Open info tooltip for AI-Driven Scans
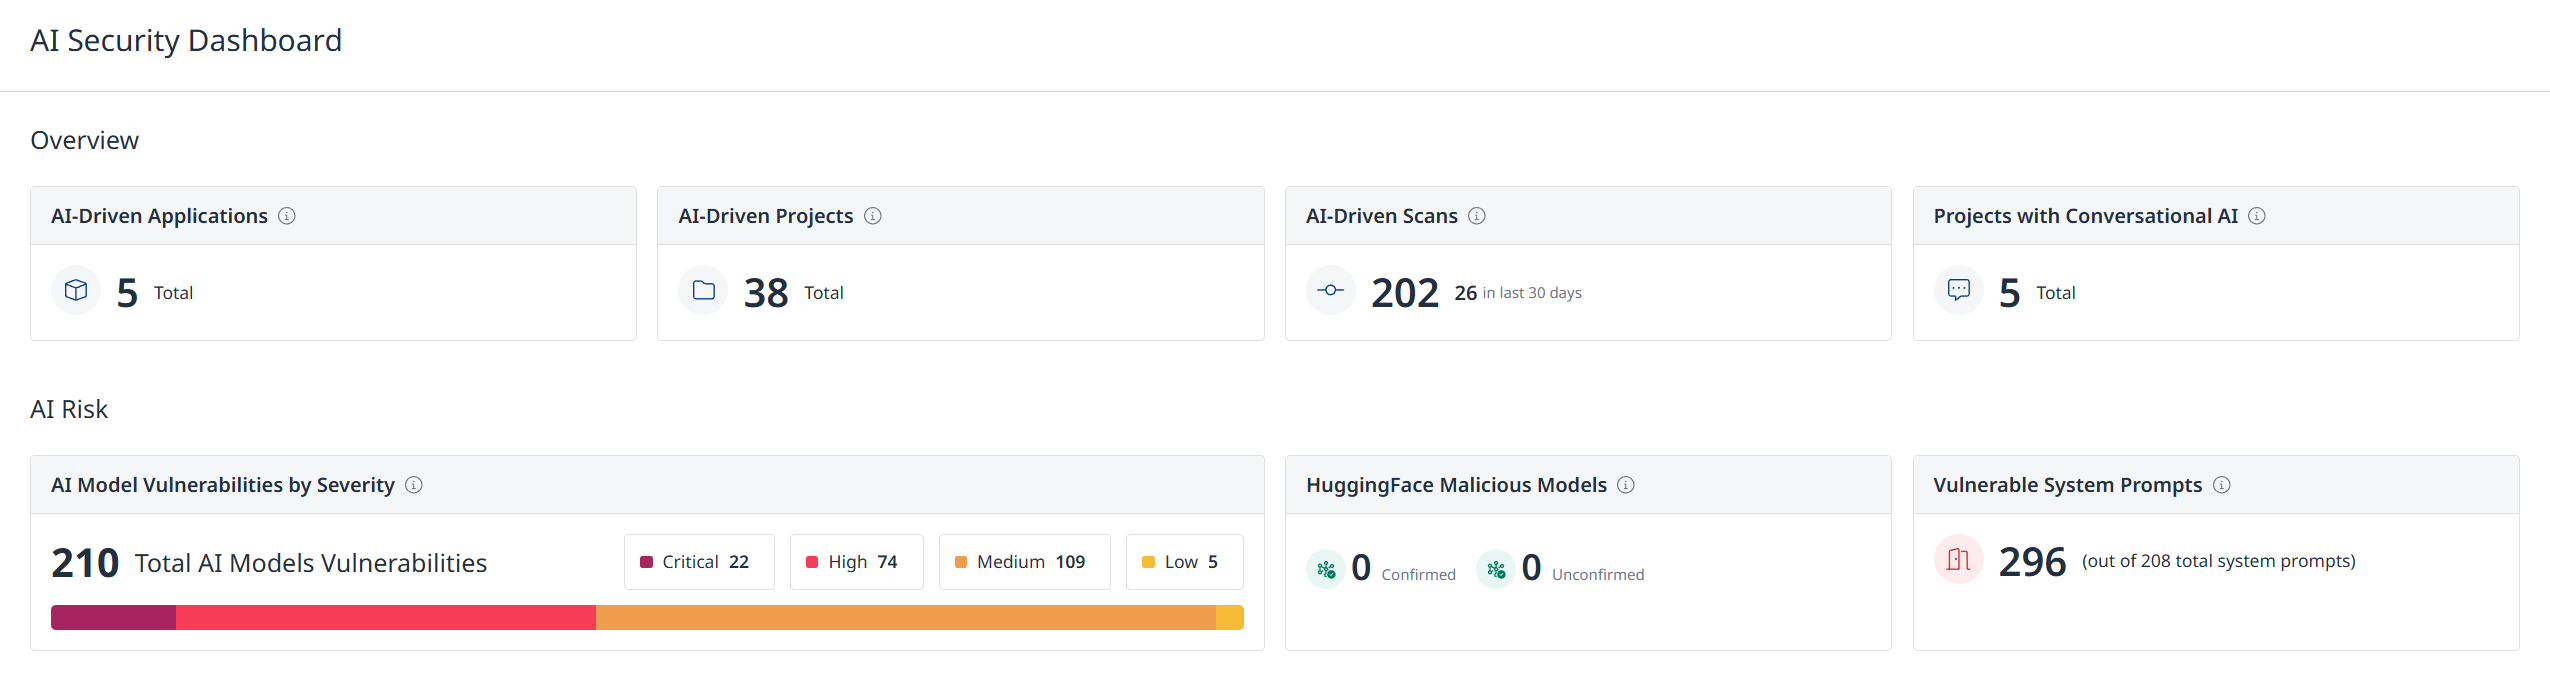2550x698 pixels. [1477, 216]
